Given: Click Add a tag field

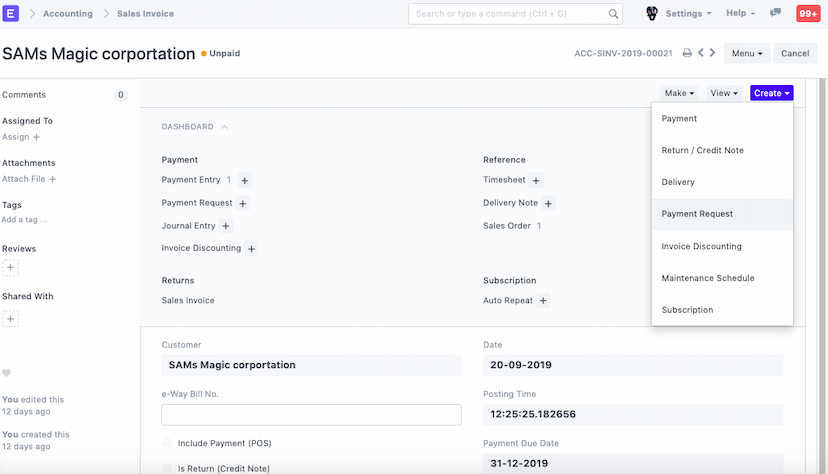Looking at the screenshot, I should click(24, 220).
